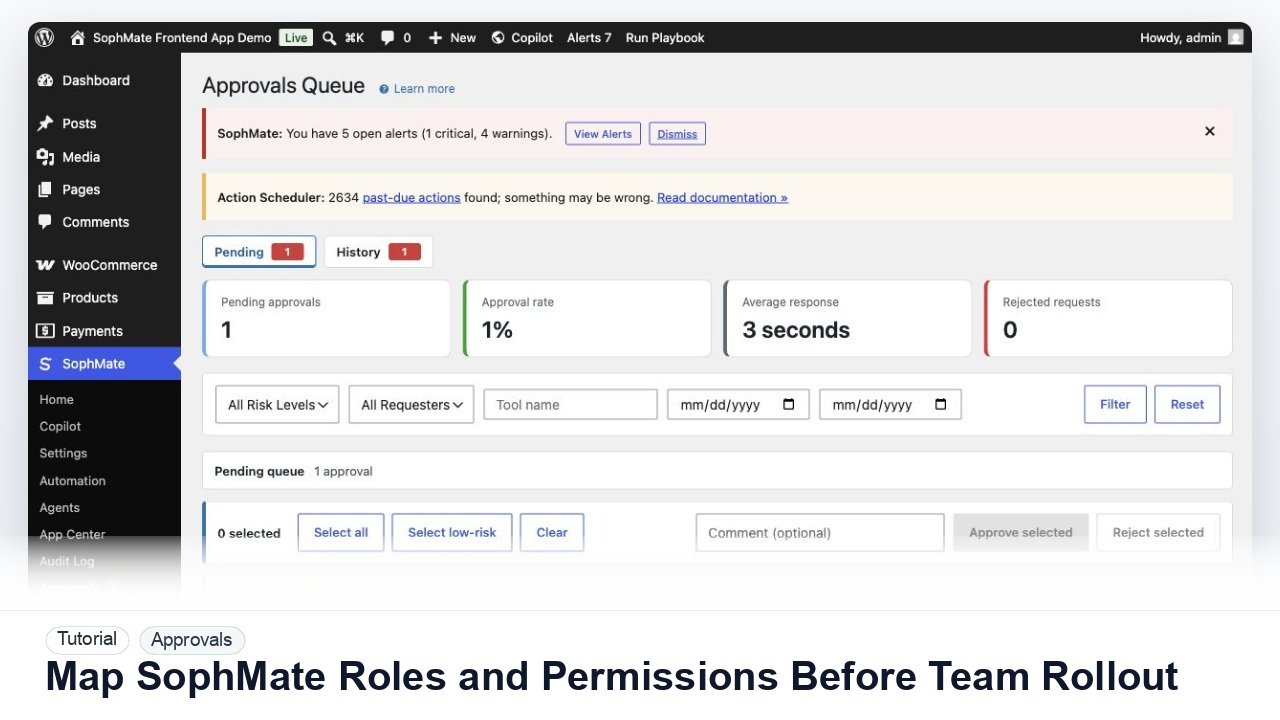Click the View Alerts button
Image resolution: width=1280 pixels, height=720 pixels.
(x=603, y=134)
